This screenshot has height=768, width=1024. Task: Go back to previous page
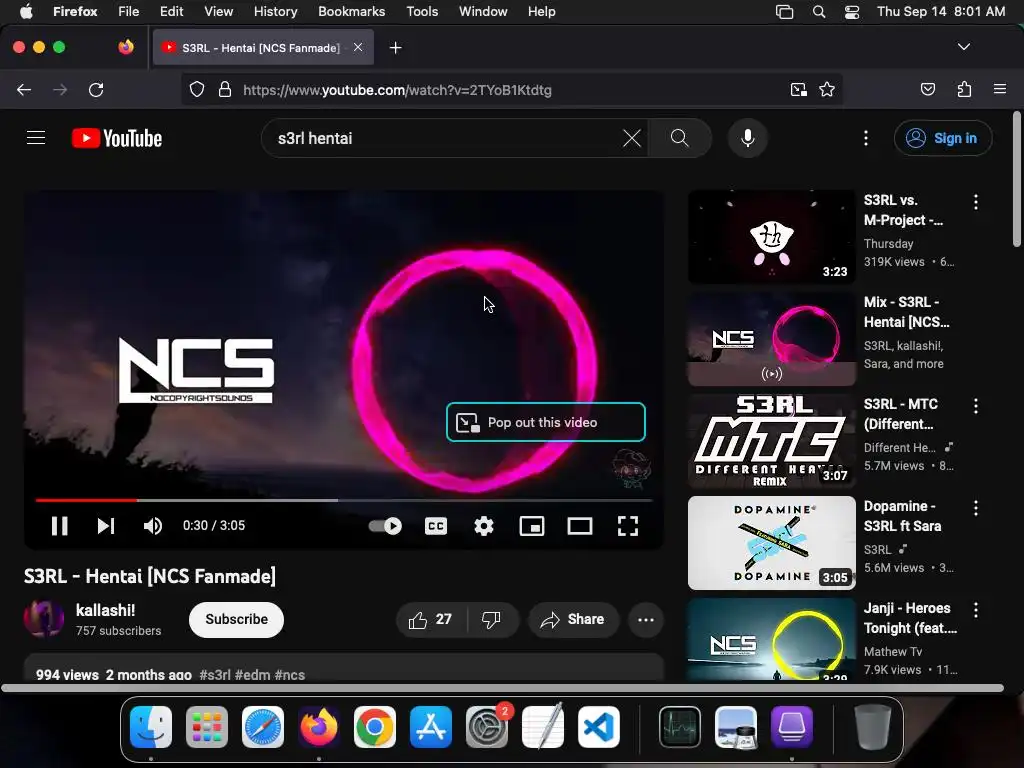(24, 89)
